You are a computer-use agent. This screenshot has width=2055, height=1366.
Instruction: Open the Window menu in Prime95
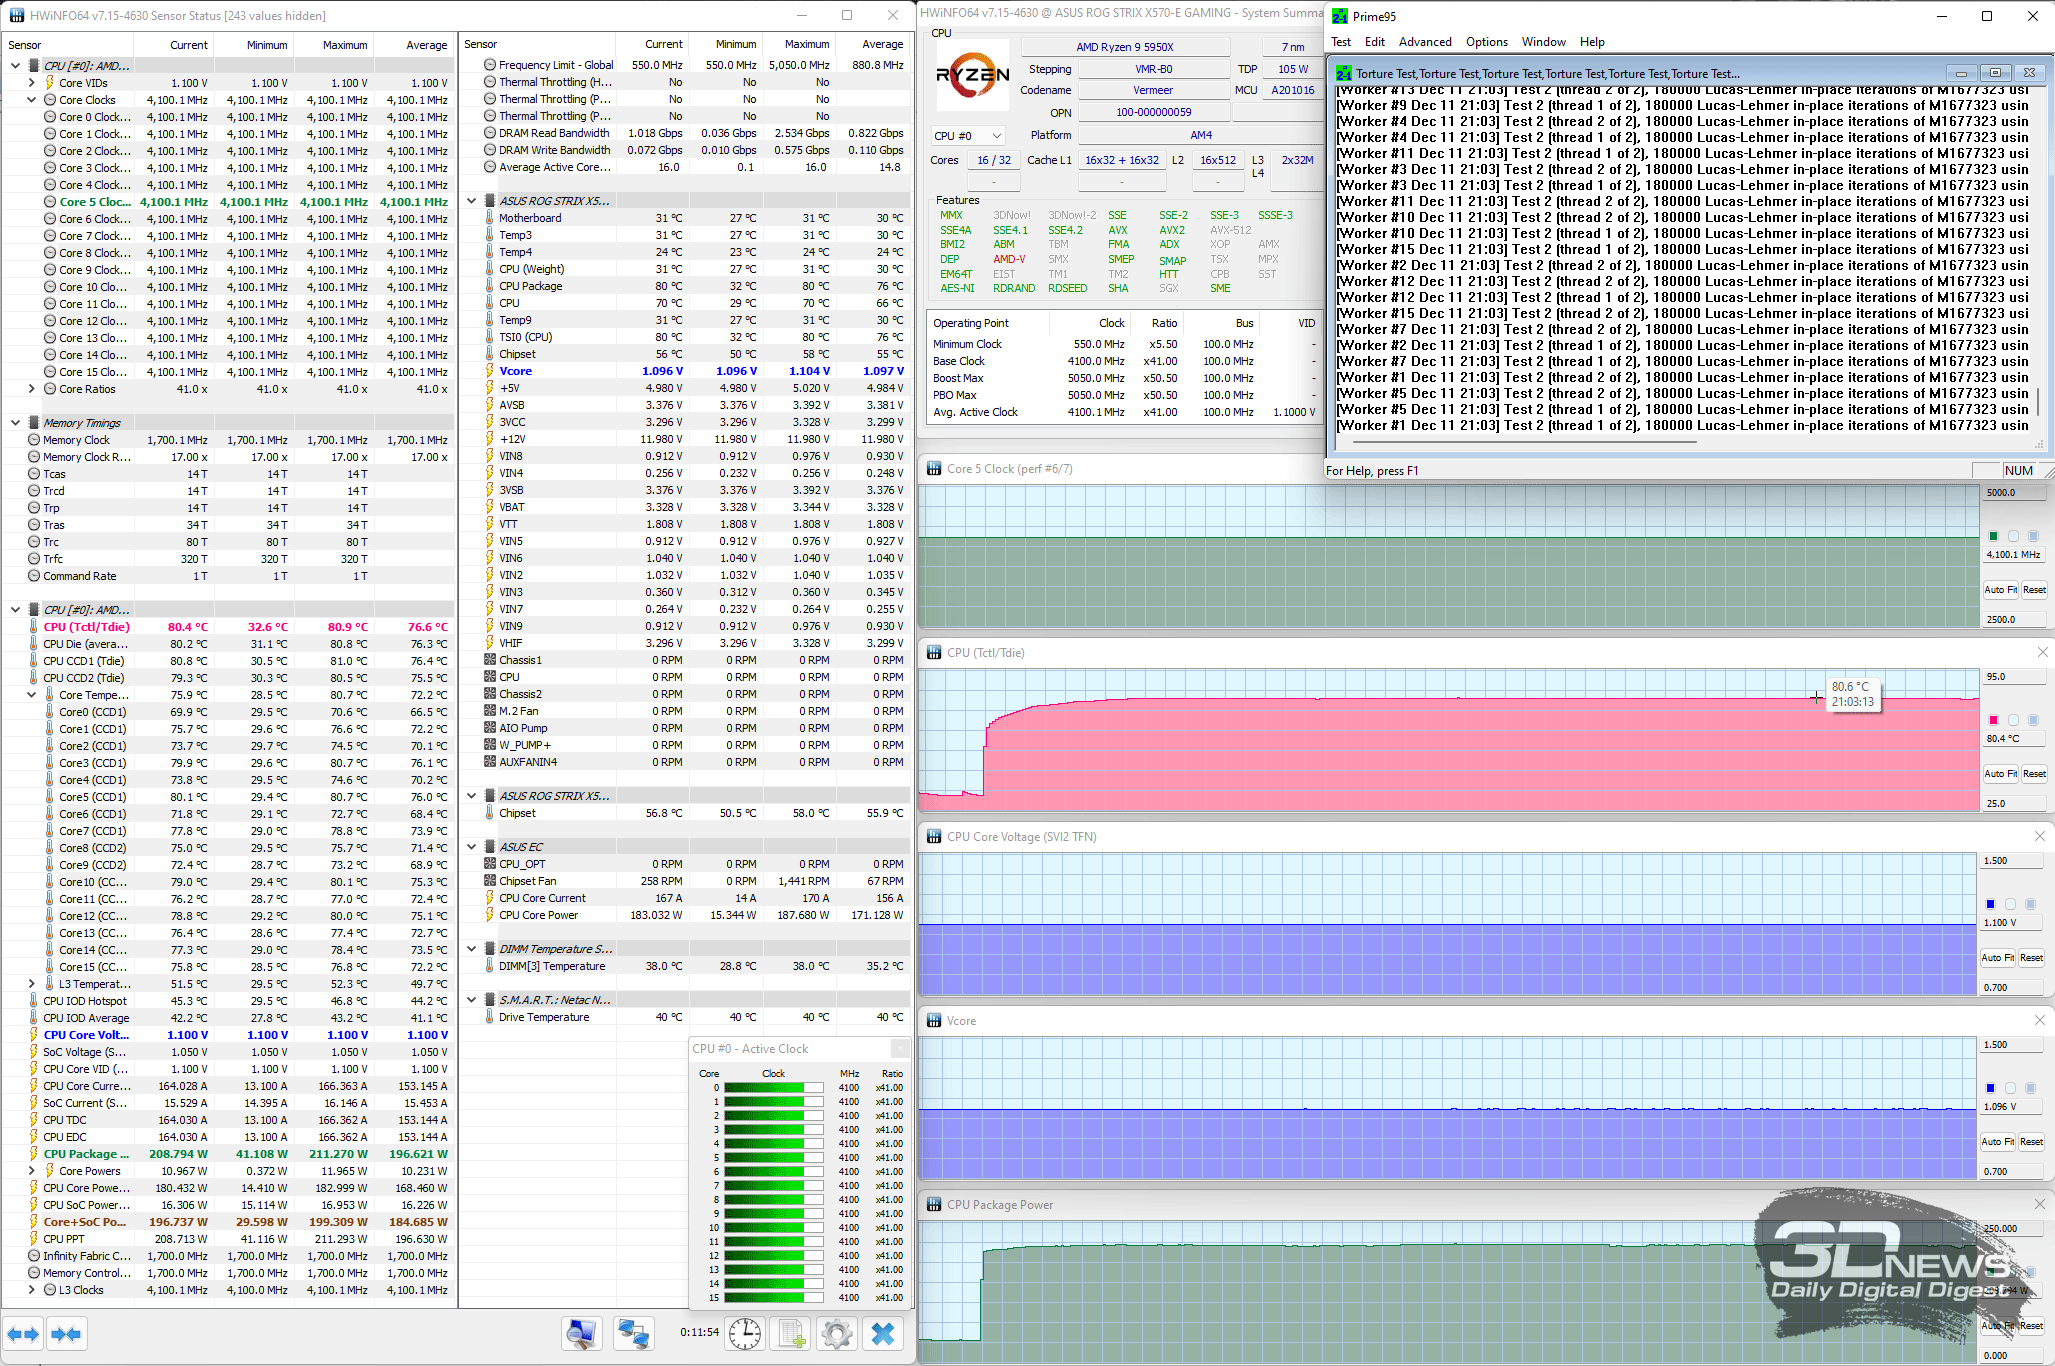(x=1544, y=42)
